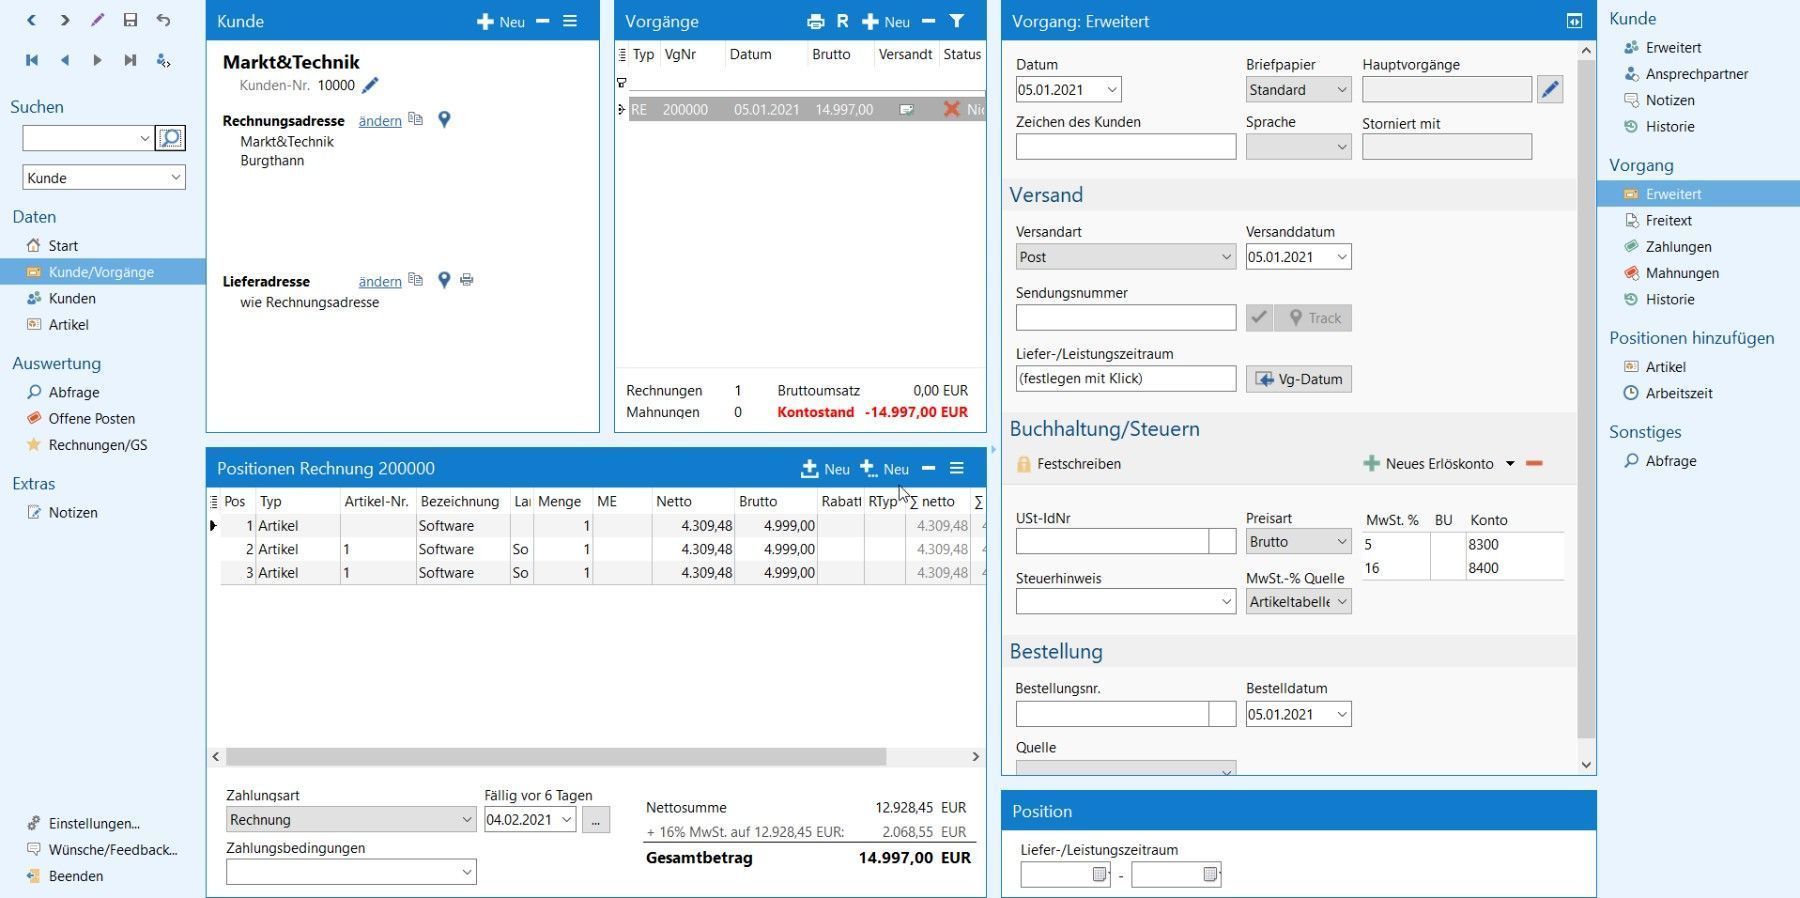Viewport: 1800px width, 898px height.
Task: Expand the Zahlungsart dropdown showing Rechnung
Action: pyautogui.click(x=350, y=820)
